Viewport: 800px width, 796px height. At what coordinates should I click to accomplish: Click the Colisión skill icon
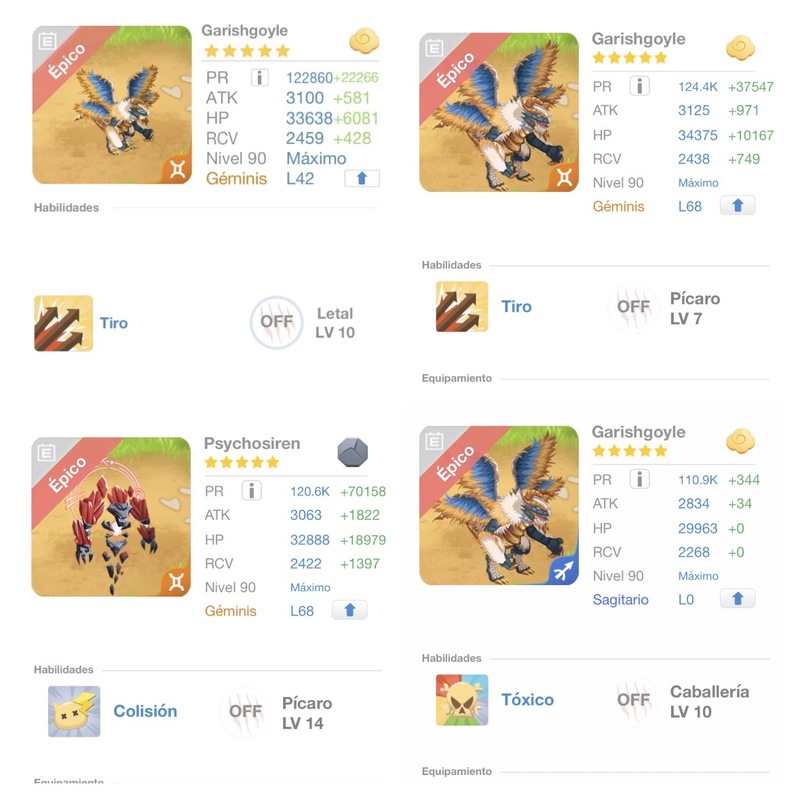(x=74, y=711)
